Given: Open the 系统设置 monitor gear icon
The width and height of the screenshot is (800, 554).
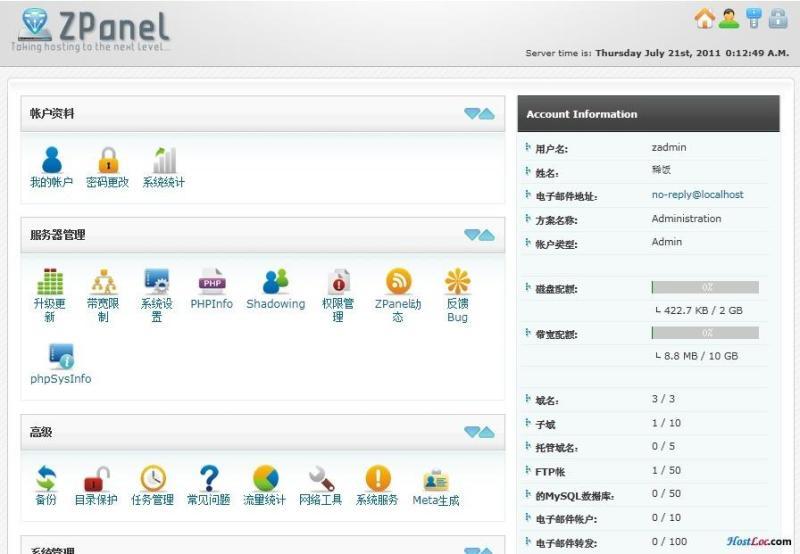Looking at the screenshot, I should 157,281.
